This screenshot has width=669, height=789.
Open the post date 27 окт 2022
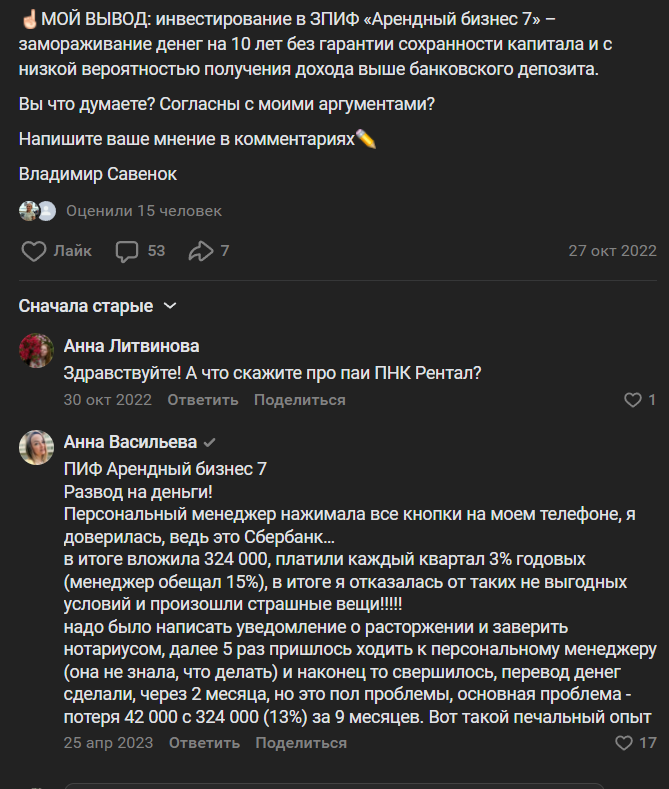tap(612, 251)
